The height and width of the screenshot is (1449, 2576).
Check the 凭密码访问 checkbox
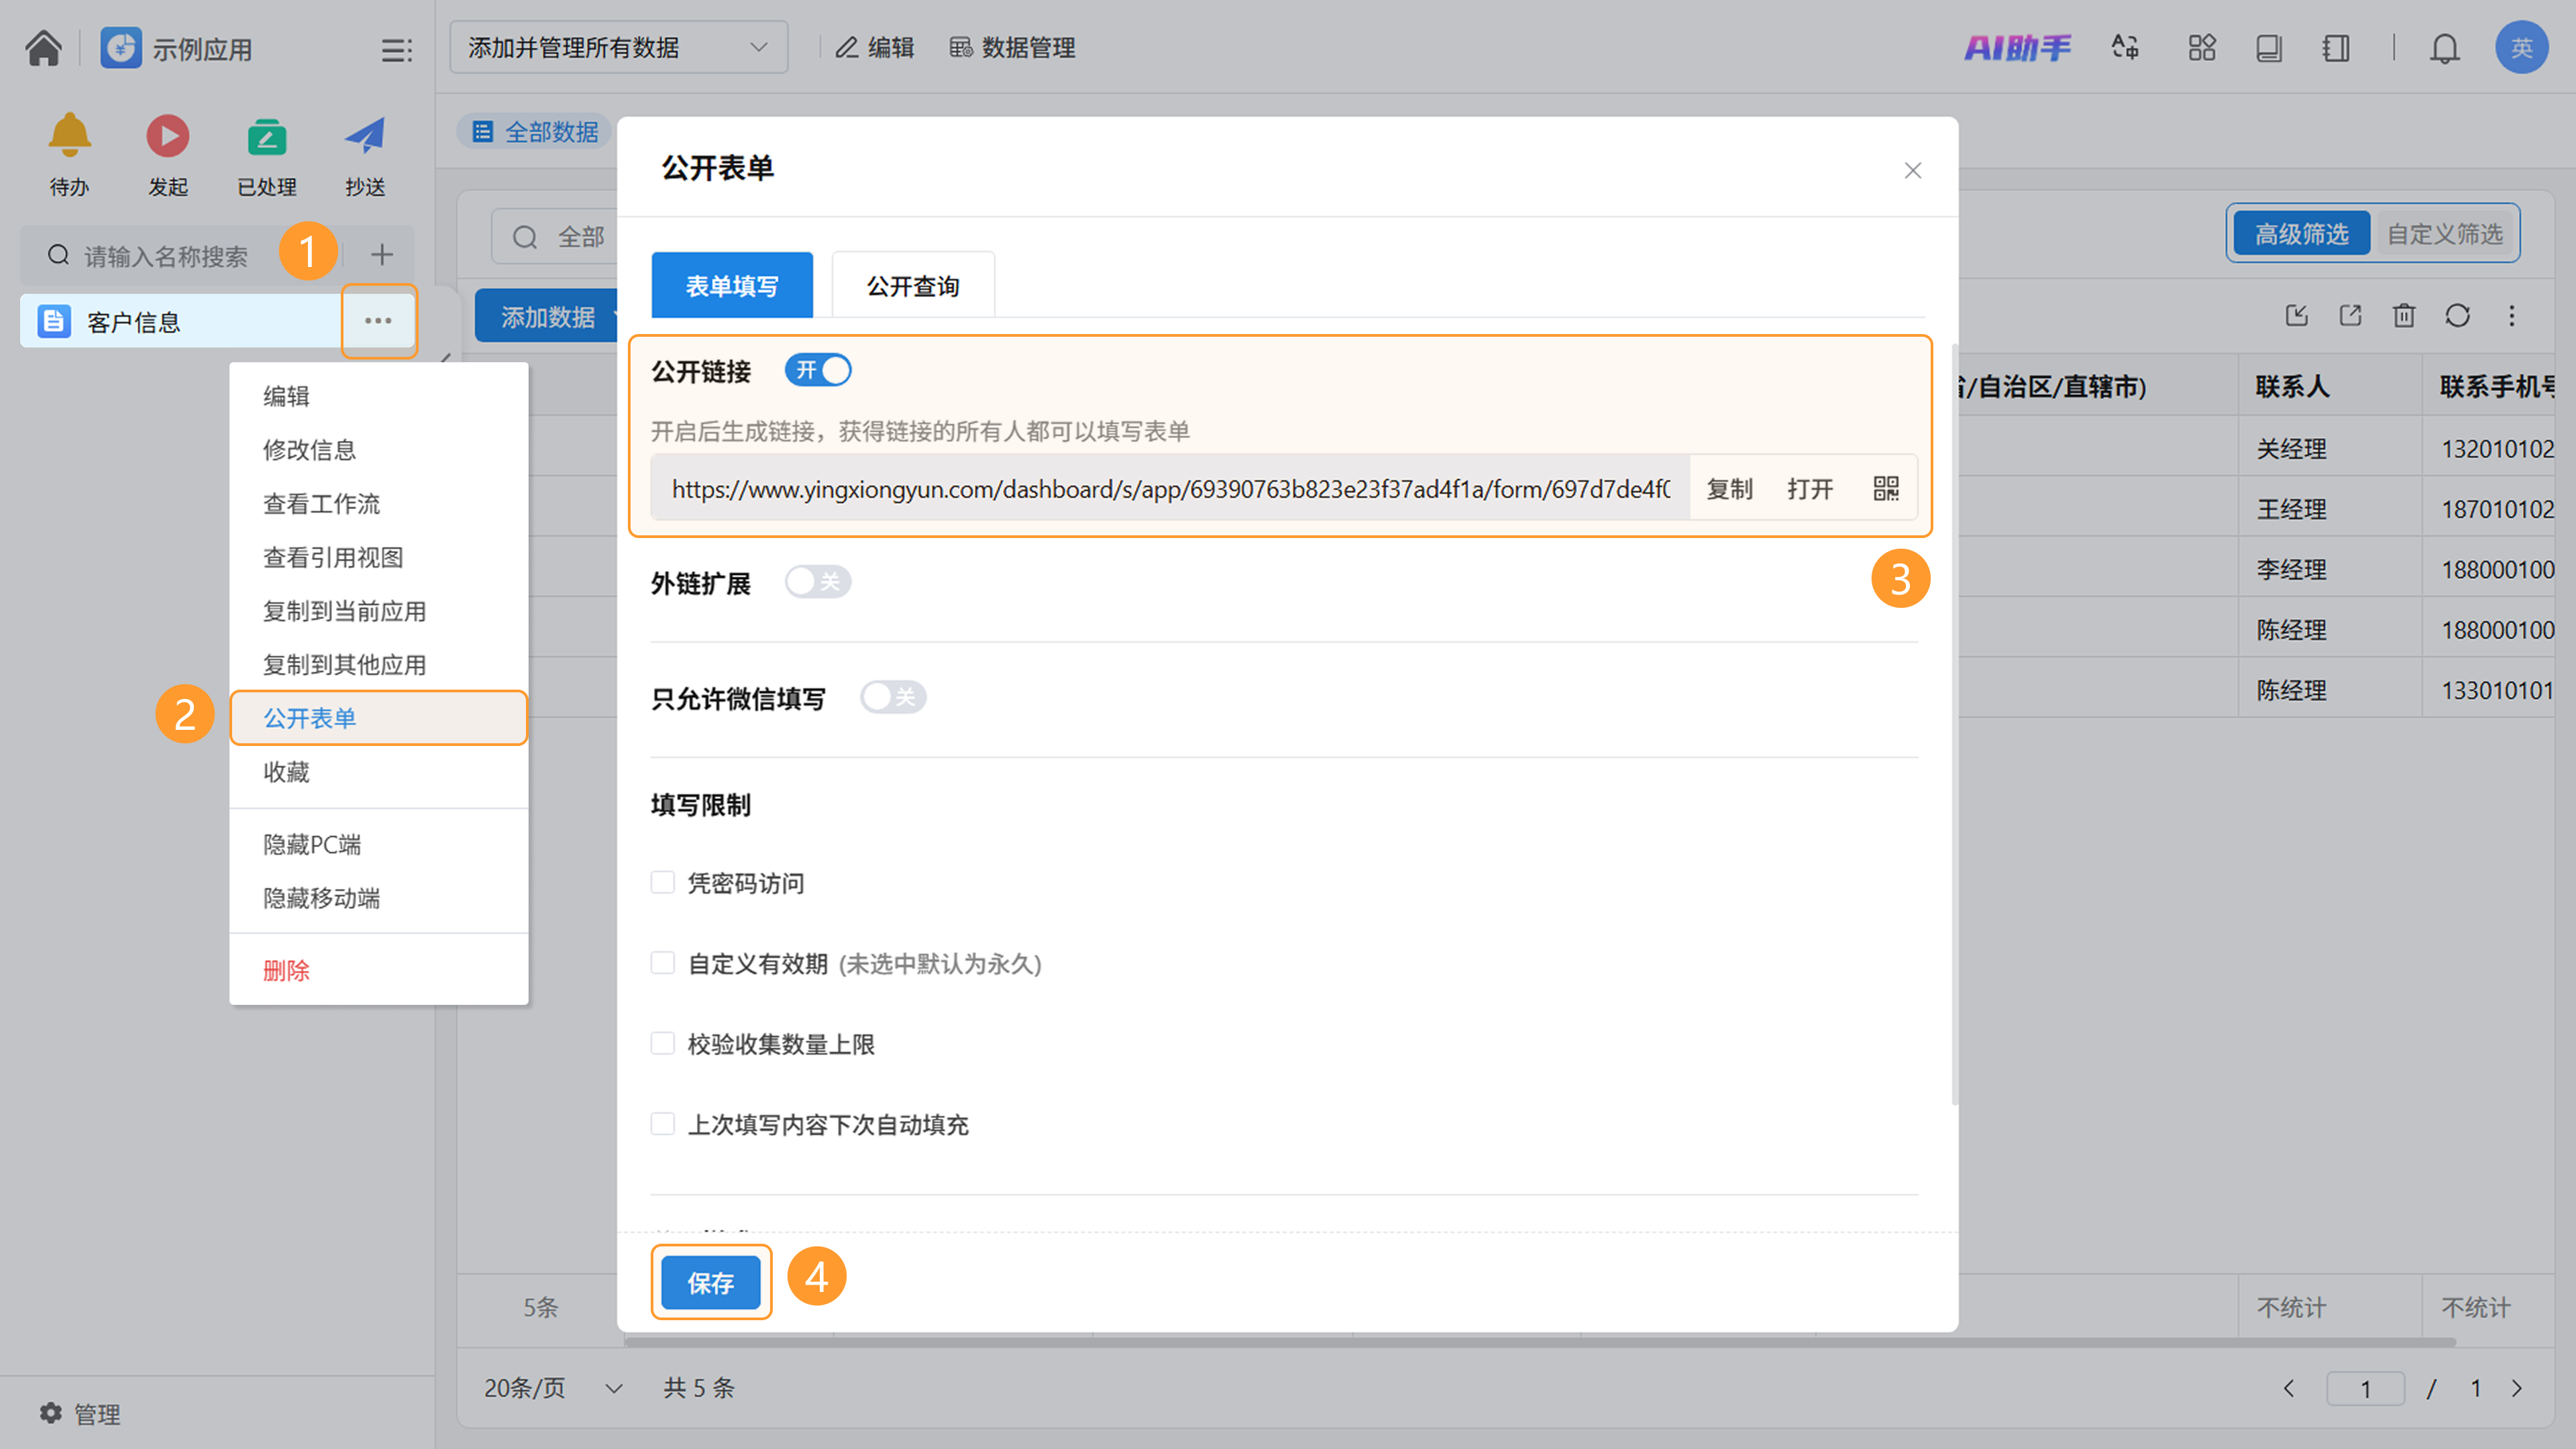pyautogui.click(x=662, y=882)
